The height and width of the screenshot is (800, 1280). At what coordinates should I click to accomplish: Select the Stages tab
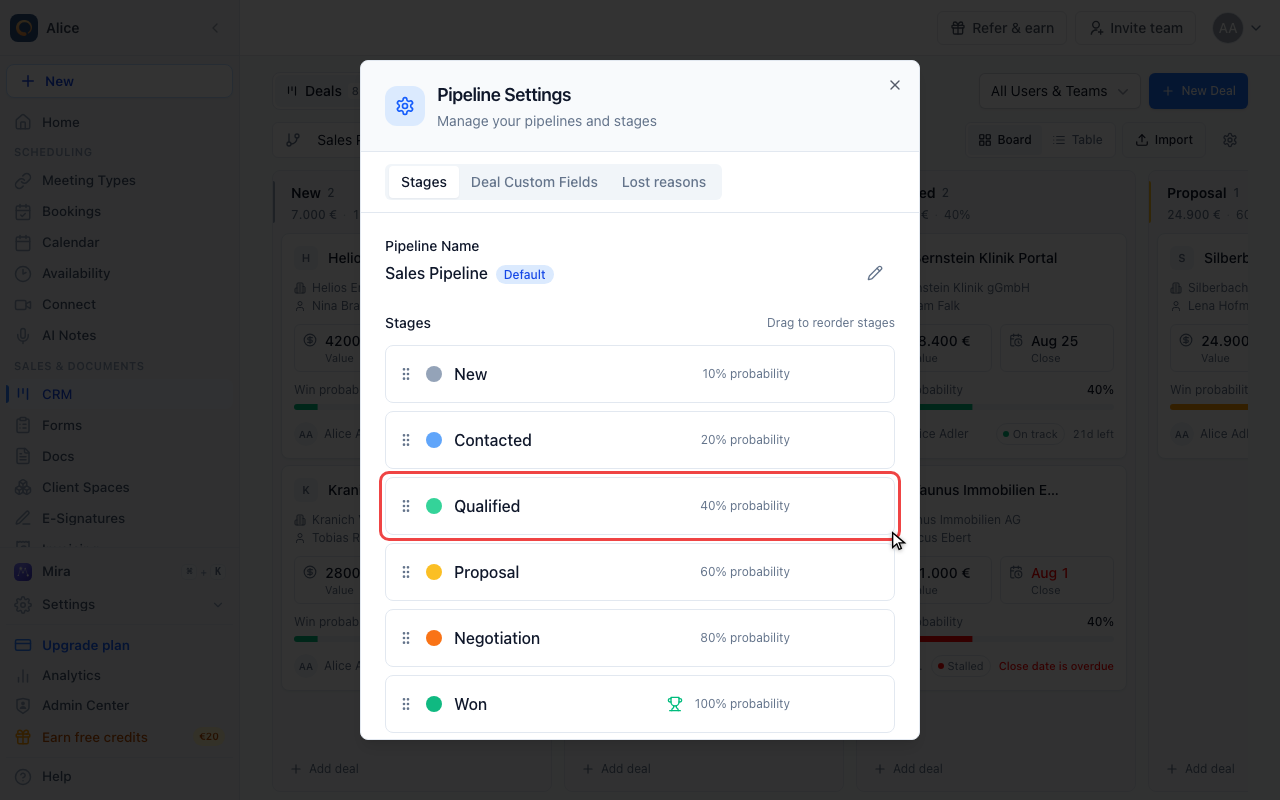click(424, 182)
